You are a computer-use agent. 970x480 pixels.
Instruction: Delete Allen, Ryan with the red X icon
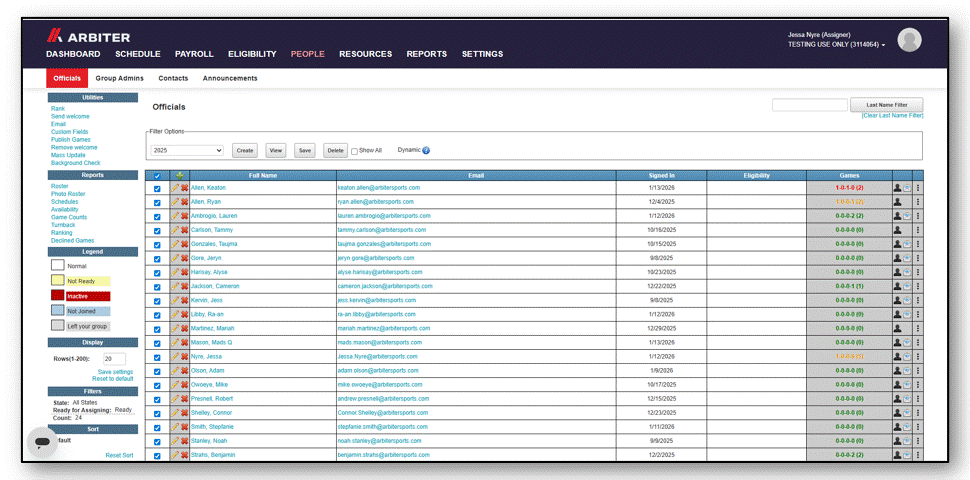click(x=184, y=202)
